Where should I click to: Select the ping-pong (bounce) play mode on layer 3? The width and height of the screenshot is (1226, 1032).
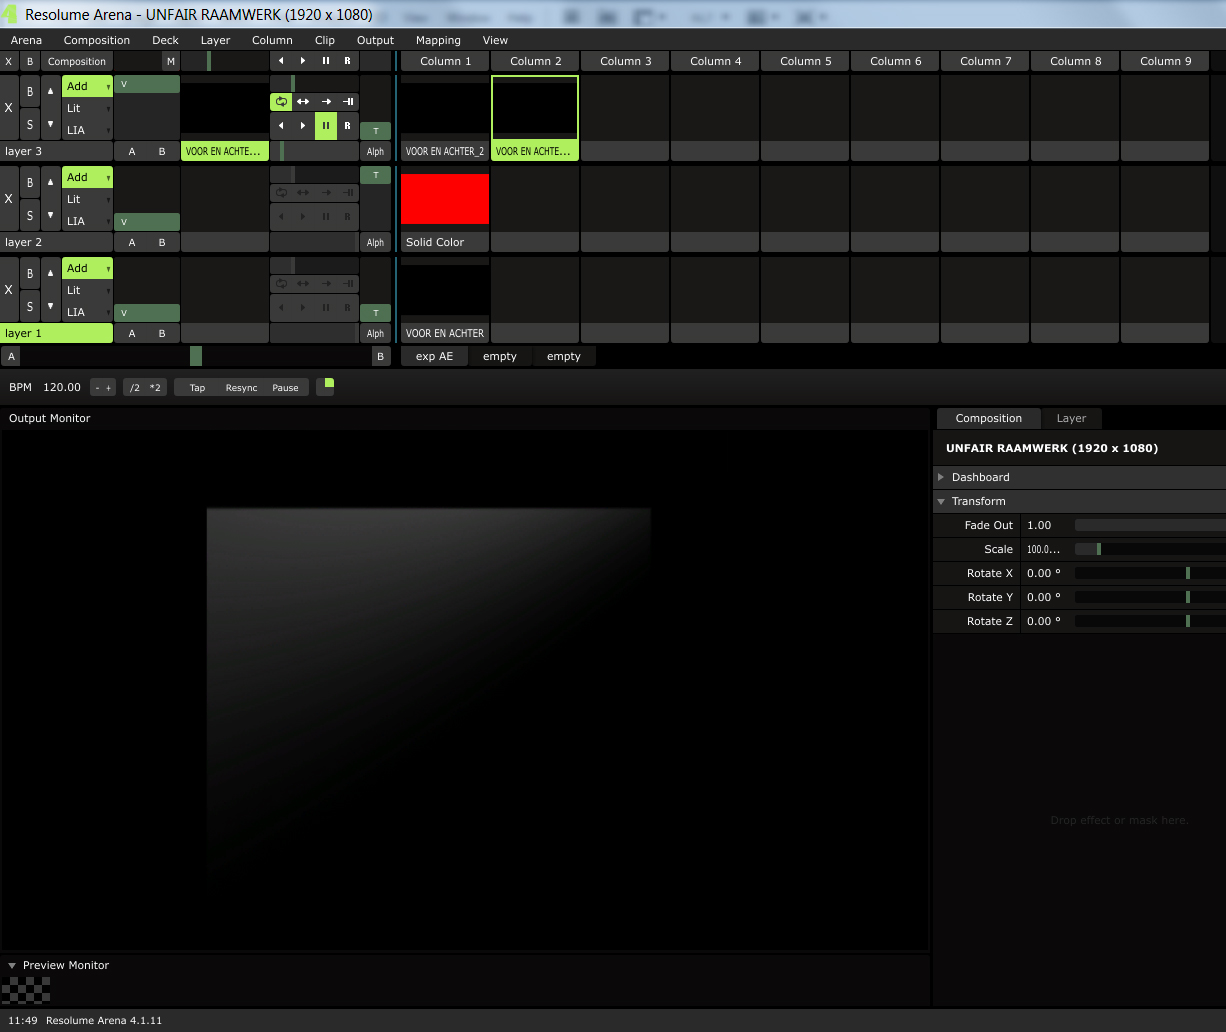tap(303, 101)
